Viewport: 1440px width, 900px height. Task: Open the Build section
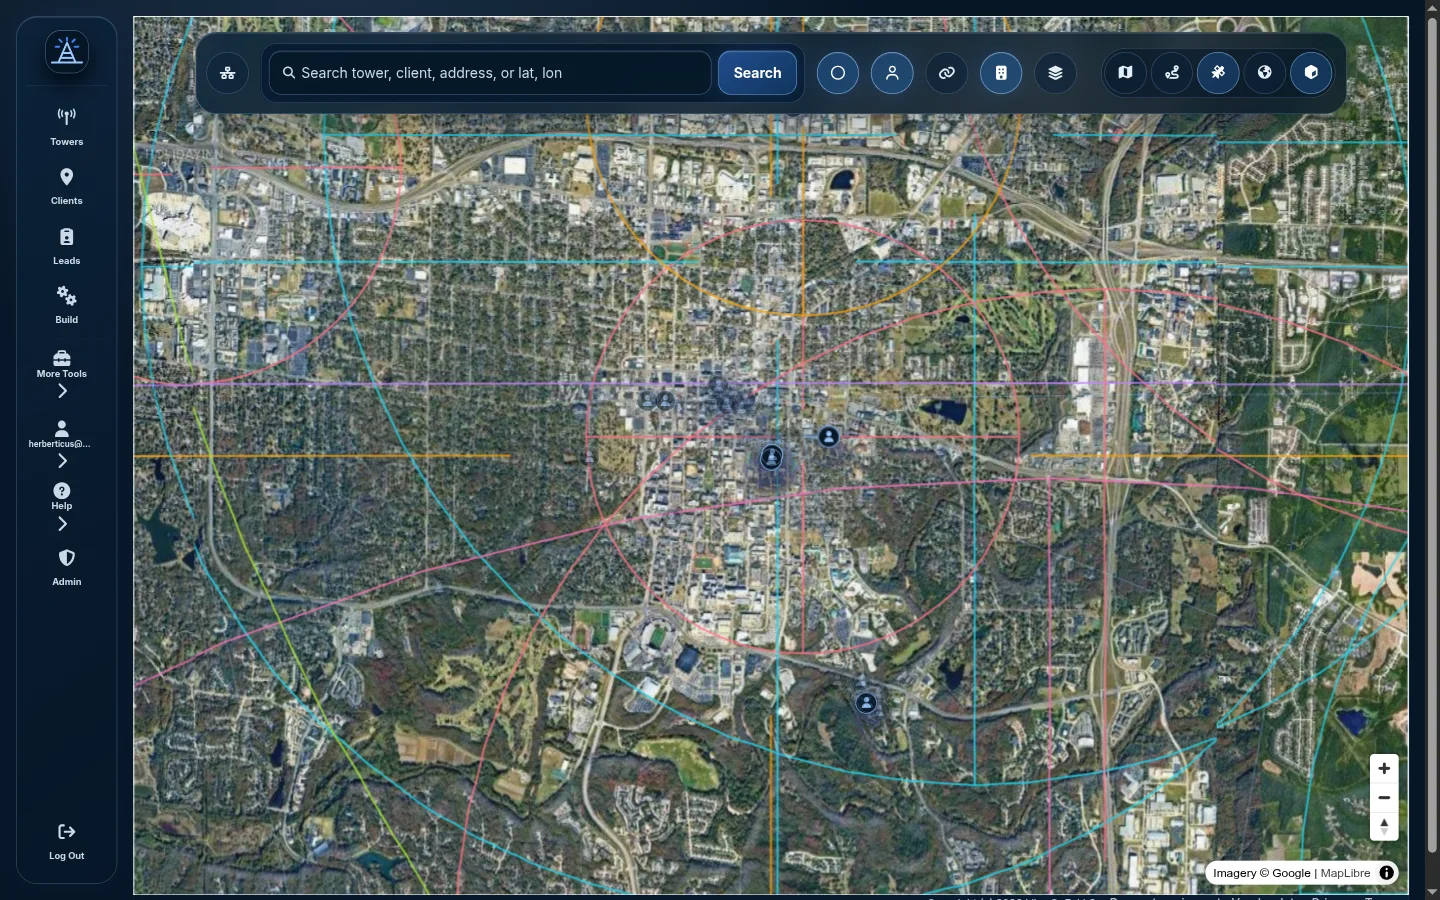pos(67,305)
